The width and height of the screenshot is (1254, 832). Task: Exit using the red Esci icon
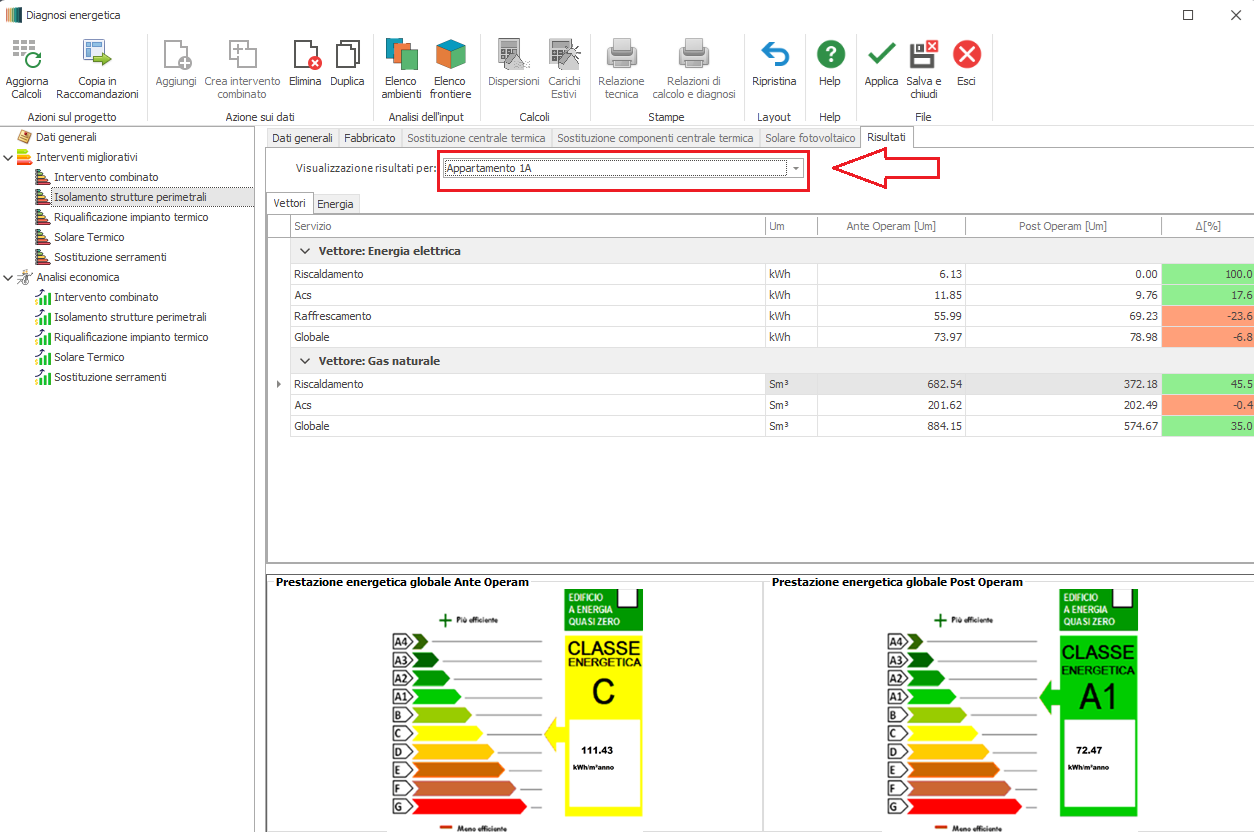pos(966,55)
